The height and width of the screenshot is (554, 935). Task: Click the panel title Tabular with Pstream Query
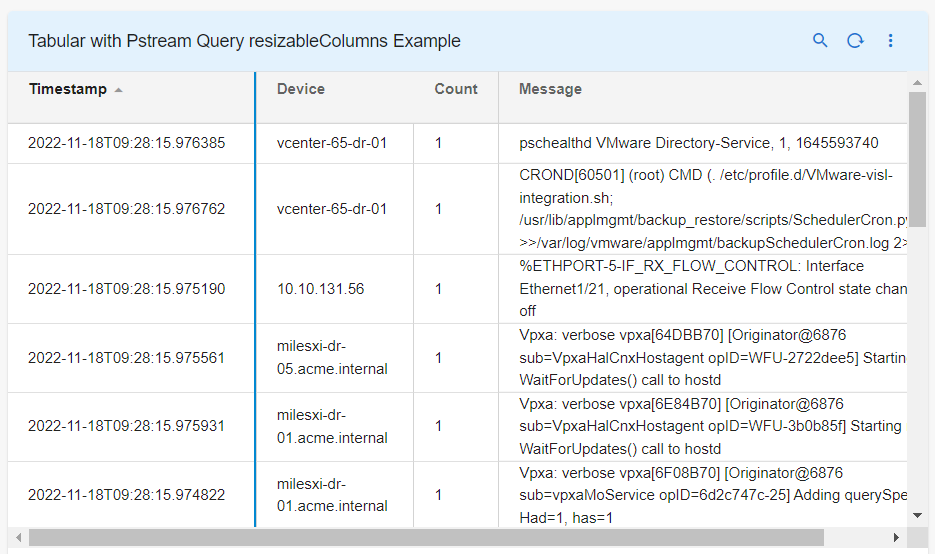point(244,41)
